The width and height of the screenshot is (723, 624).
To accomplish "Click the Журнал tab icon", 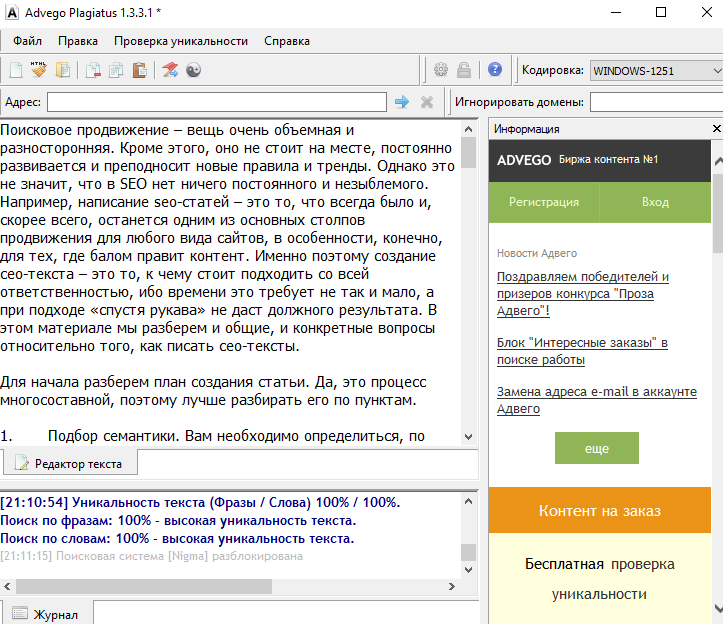I will tap(19, 613).
